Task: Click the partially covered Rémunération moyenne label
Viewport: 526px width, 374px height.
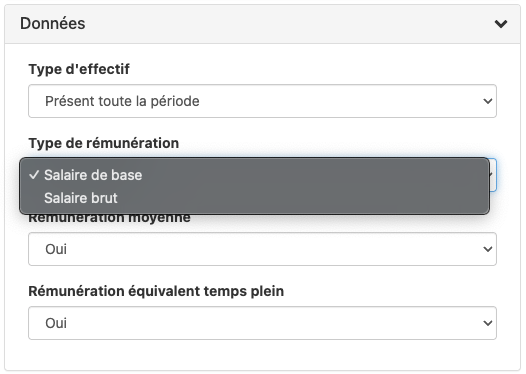Action: coord(109,219)
